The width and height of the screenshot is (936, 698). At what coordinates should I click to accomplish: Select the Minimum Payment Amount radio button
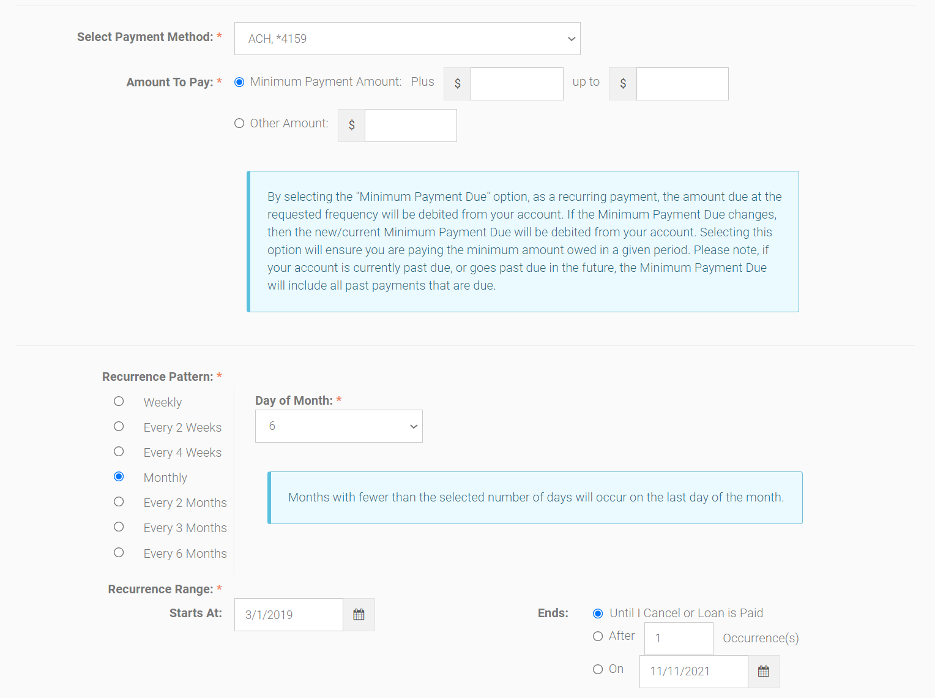[x=239, y=82]
